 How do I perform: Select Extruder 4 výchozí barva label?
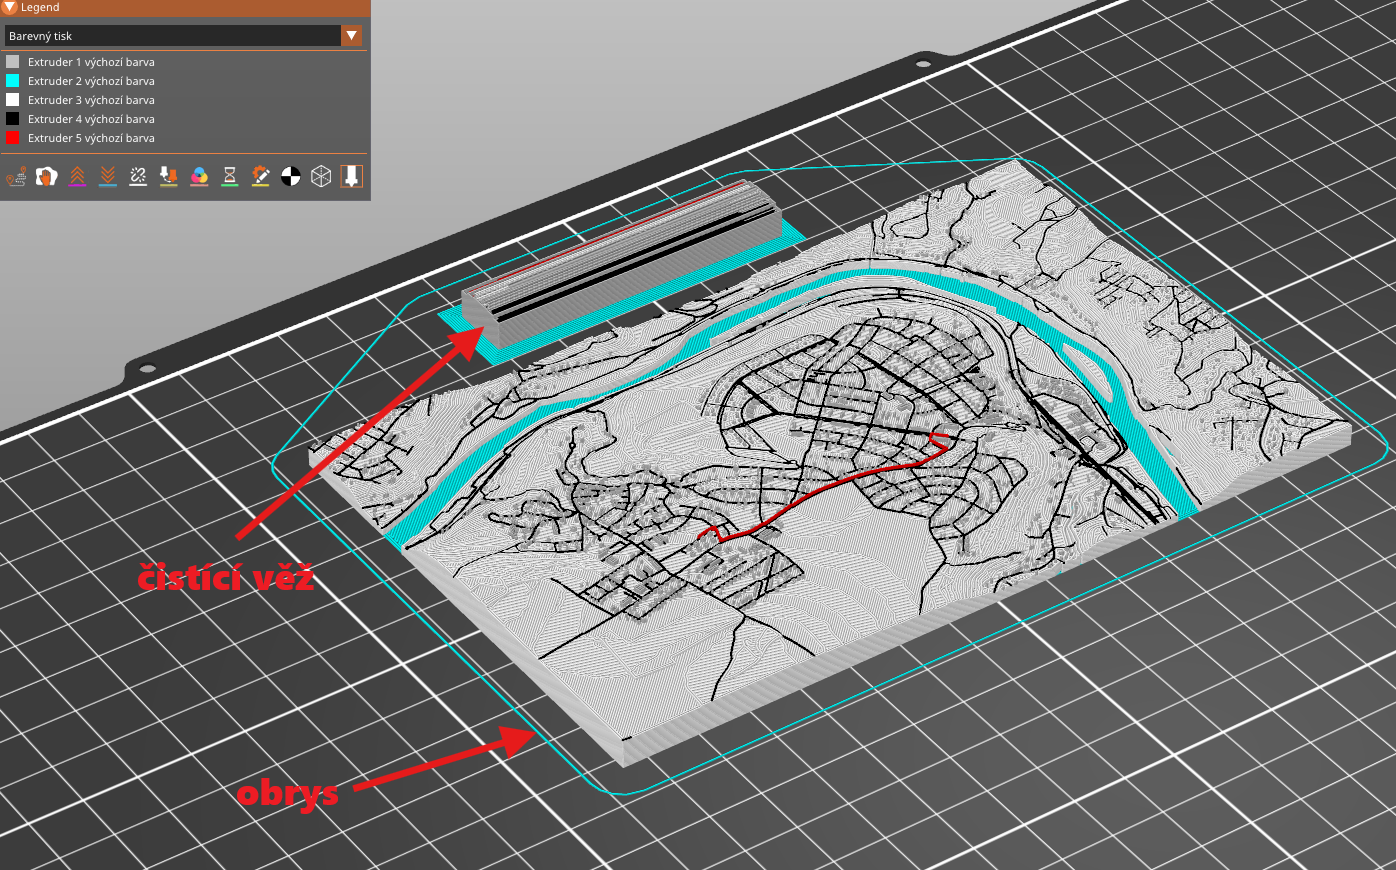[x=91, y=119]
